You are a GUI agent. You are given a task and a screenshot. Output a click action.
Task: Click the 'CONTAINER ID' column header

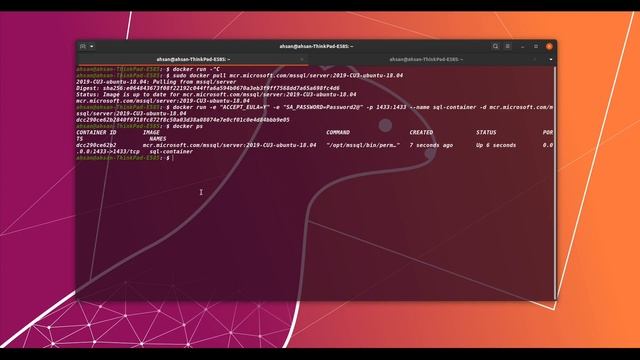96,133
